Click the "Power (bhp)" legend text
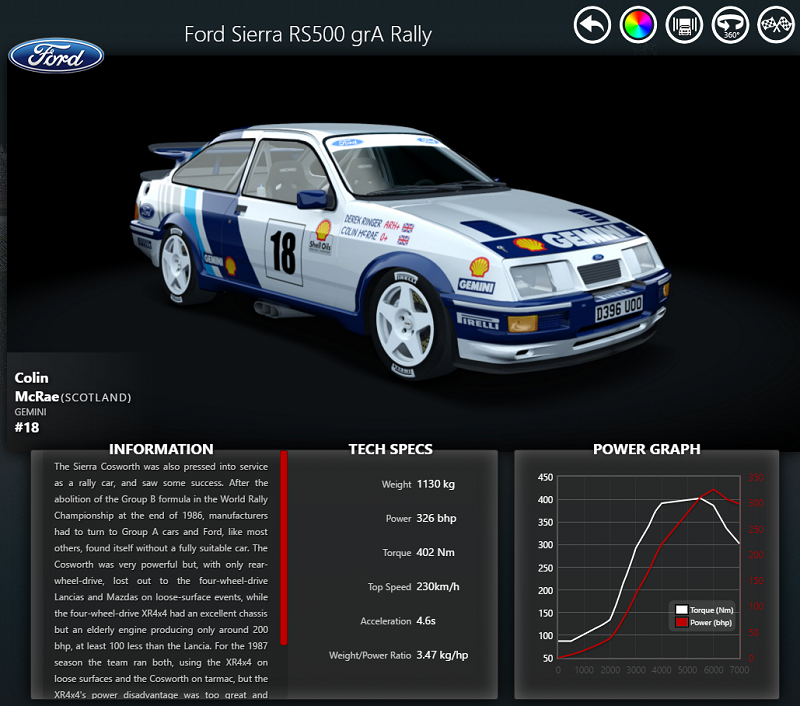The height and width of the screenshot is (706, 800). pos(711,622)
